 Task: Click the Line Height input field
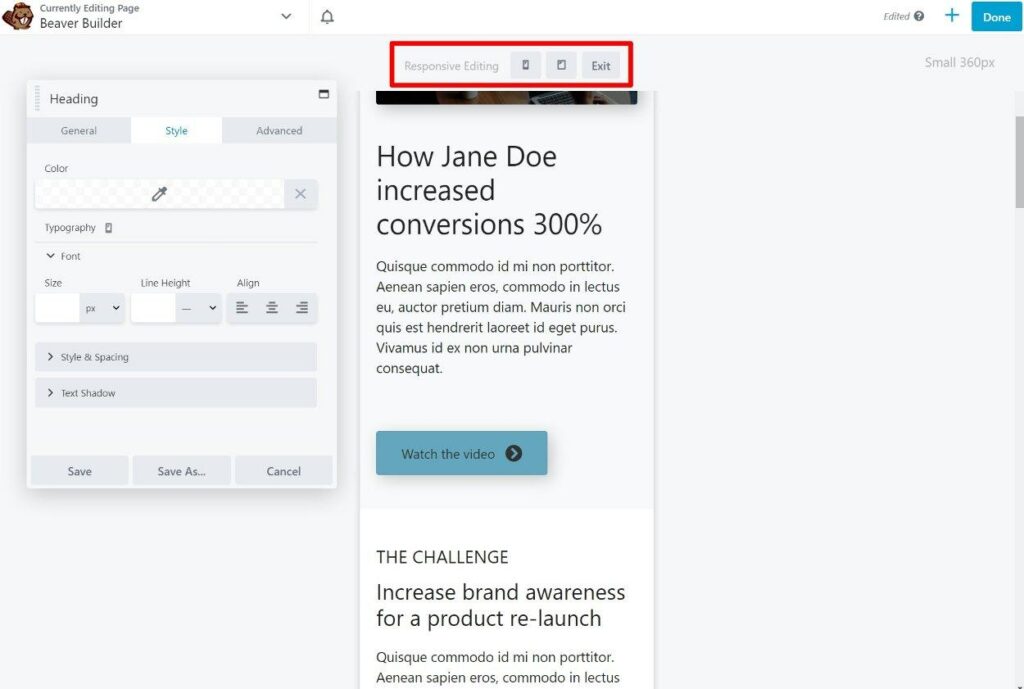pyautogui.click(x=153, y=308)
